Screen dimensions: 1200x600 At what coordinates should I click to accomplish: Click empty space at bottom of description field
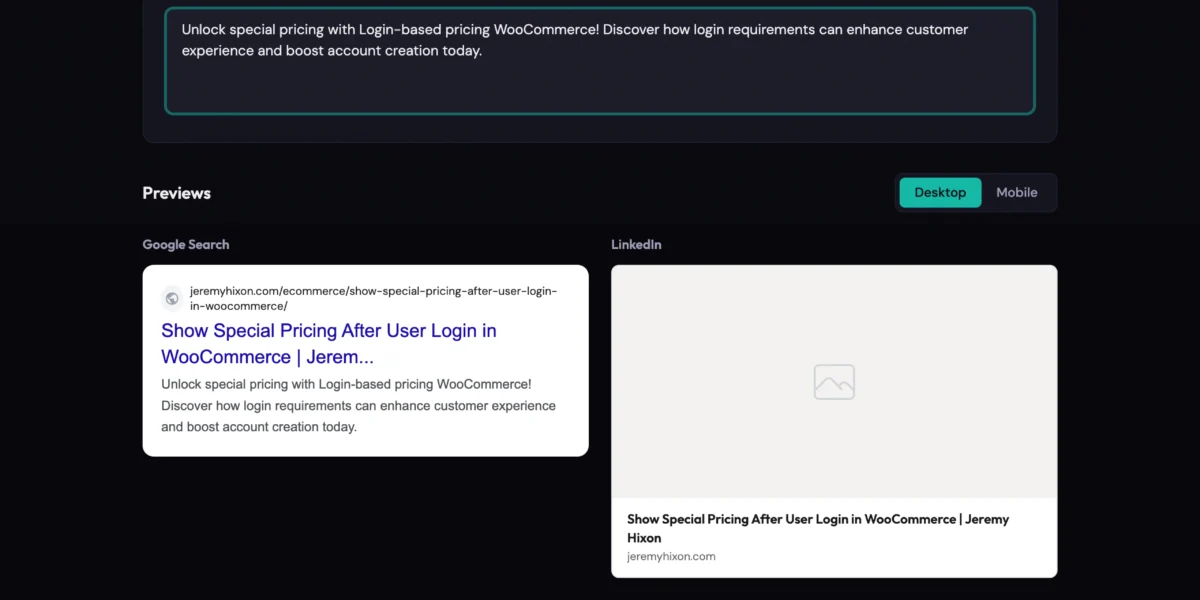pyautogui.click(x=600, y=92)
